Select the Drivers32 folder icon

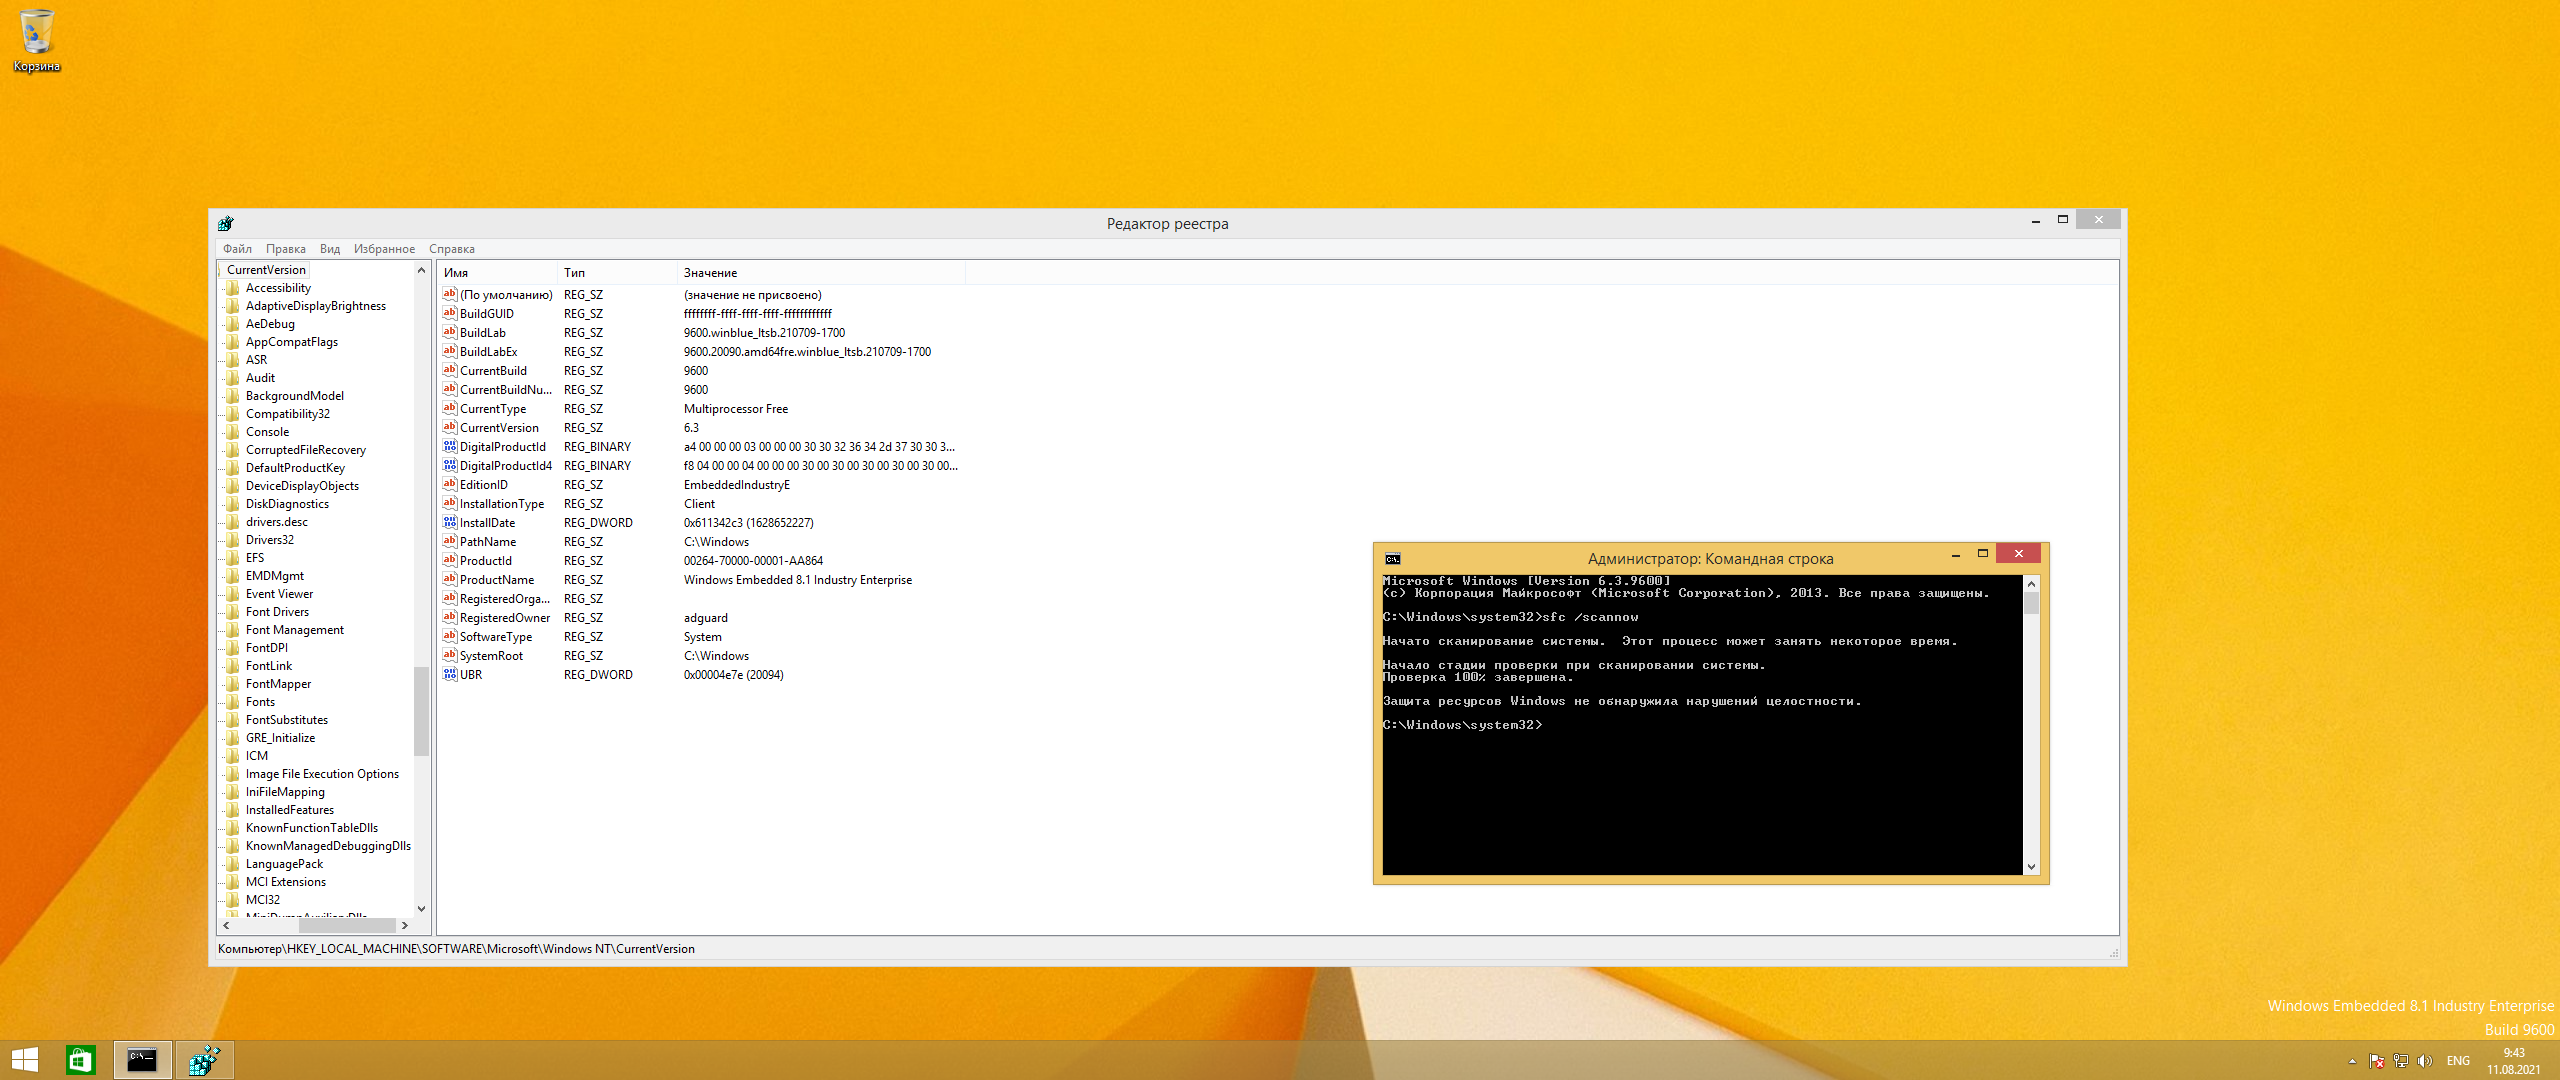click(233, 540)
